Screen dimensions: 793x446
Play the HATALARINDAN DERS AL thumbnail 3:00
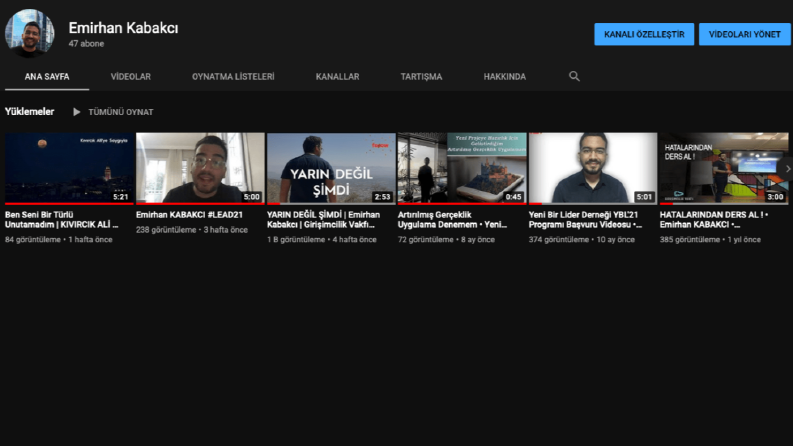click(x=724, y=168)
